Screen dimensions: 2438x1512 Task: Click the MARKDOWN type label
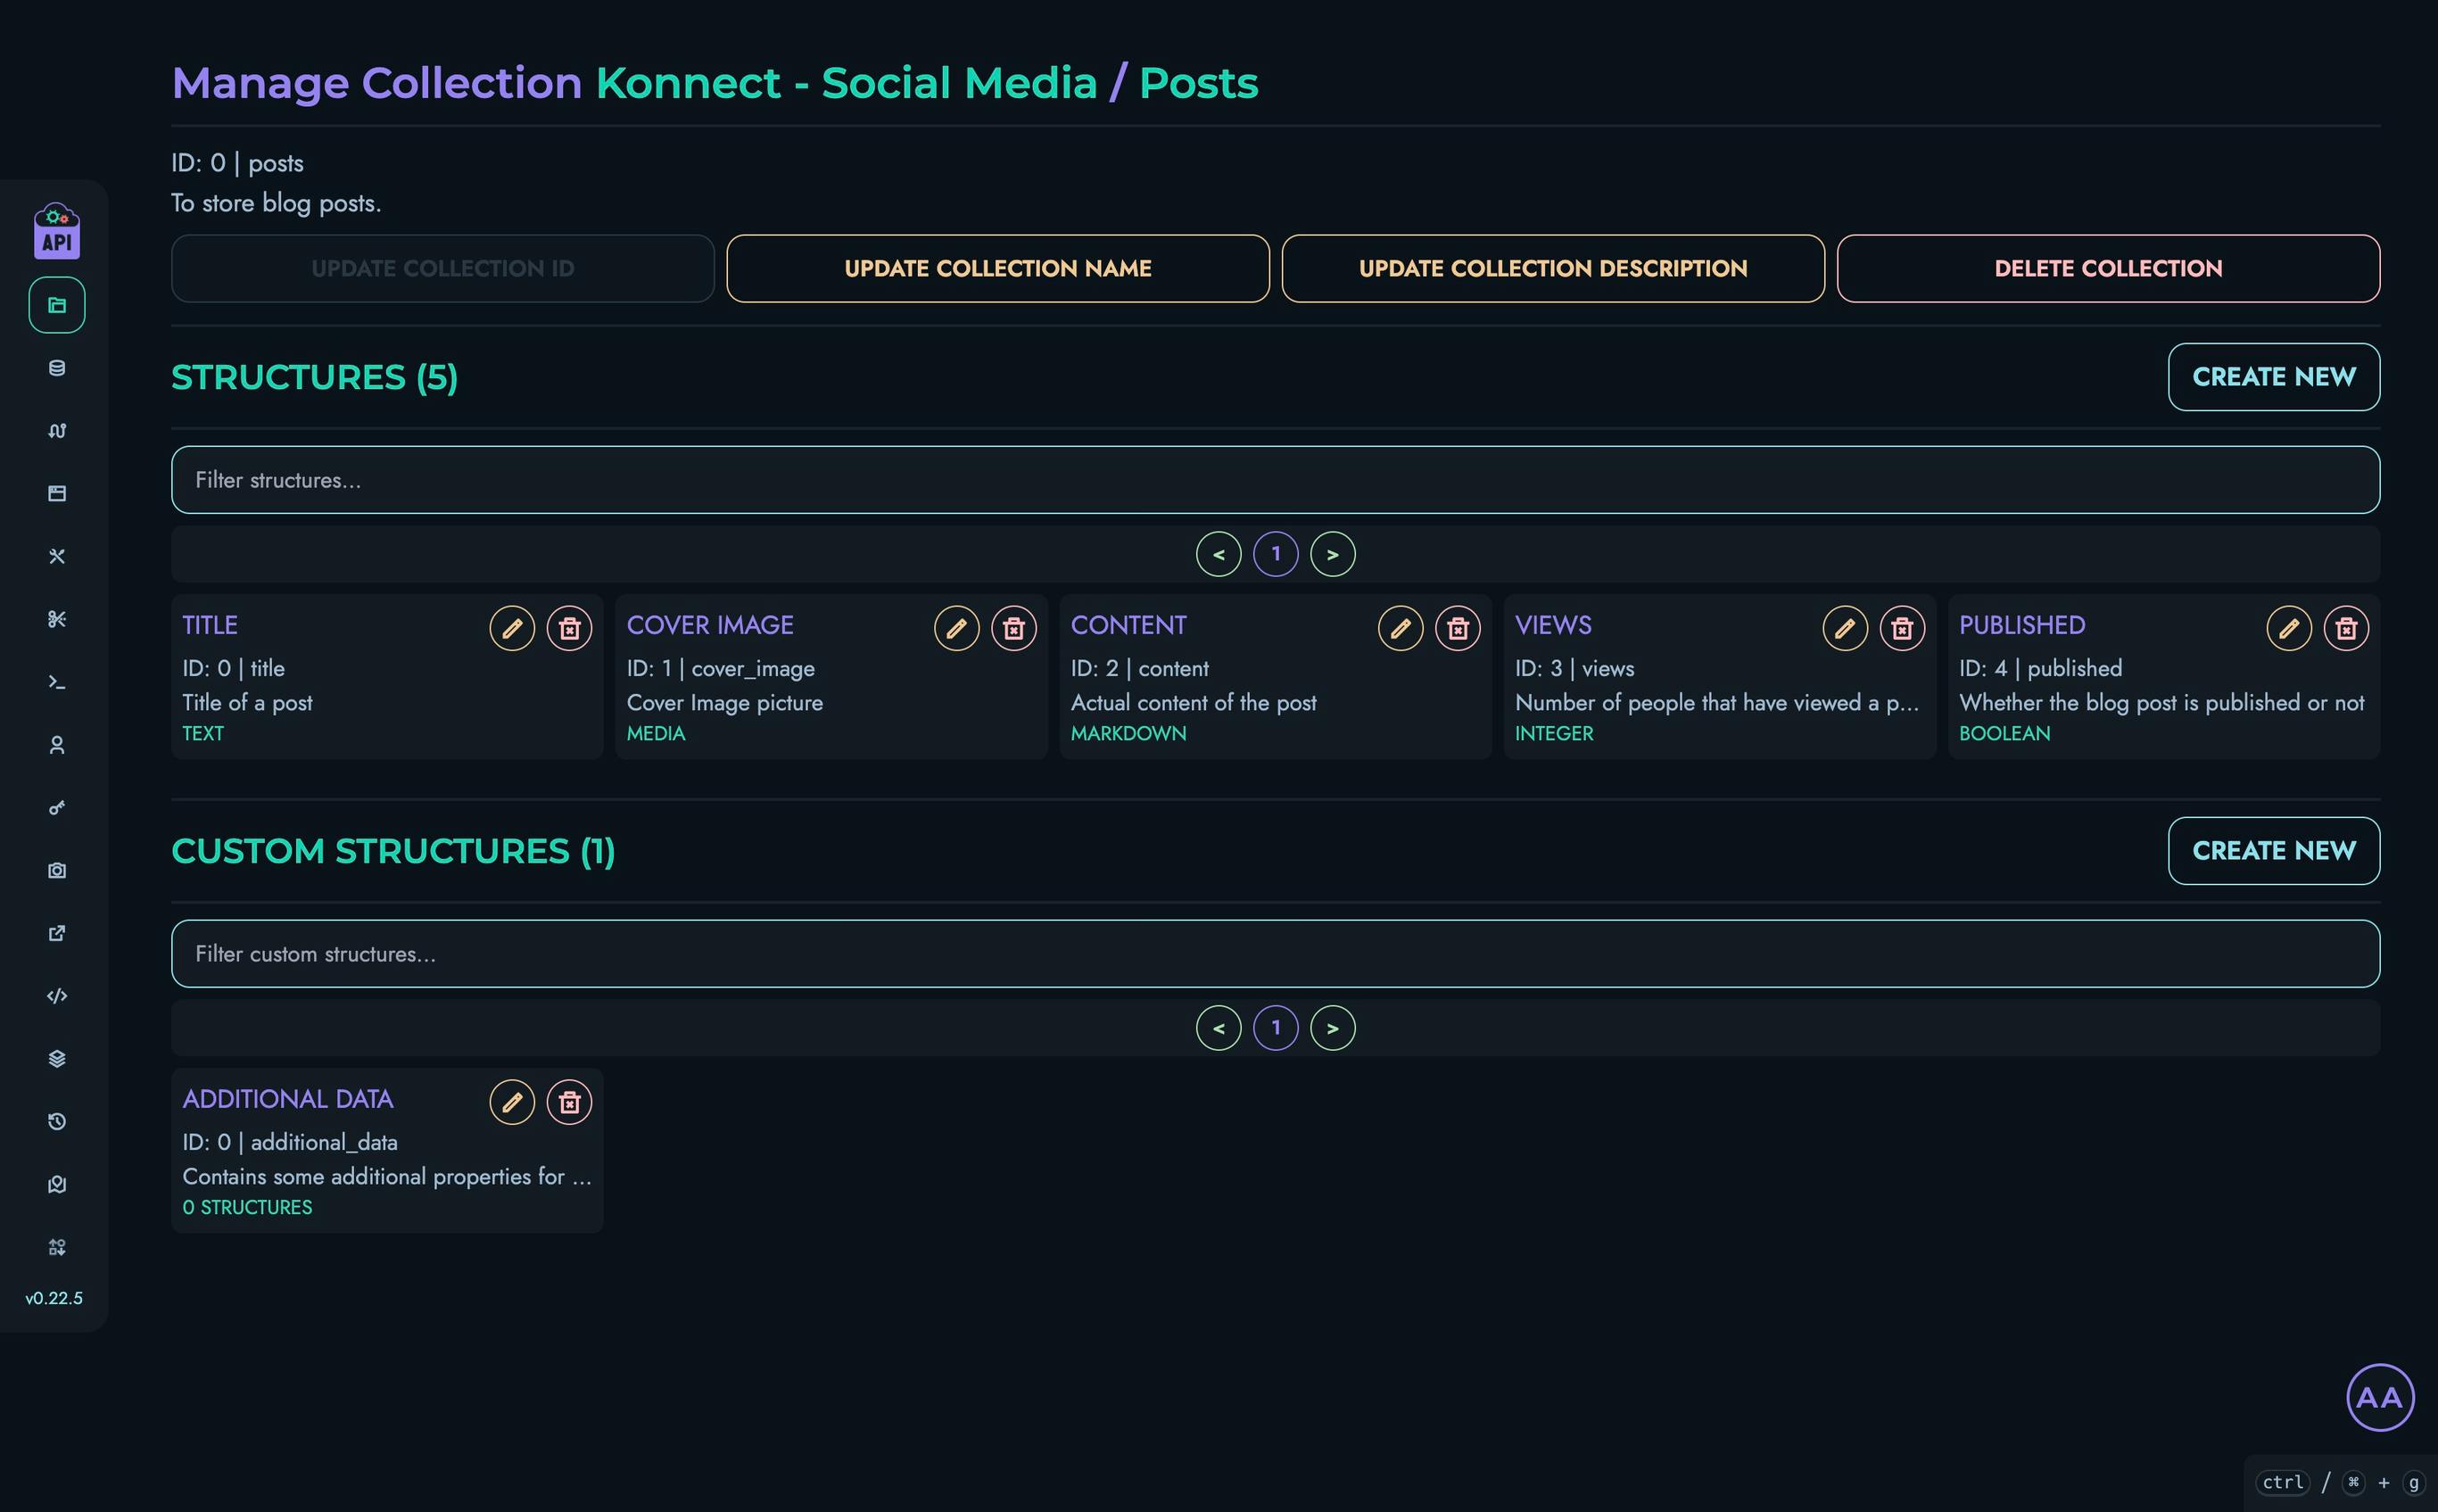pos(1128,733)
